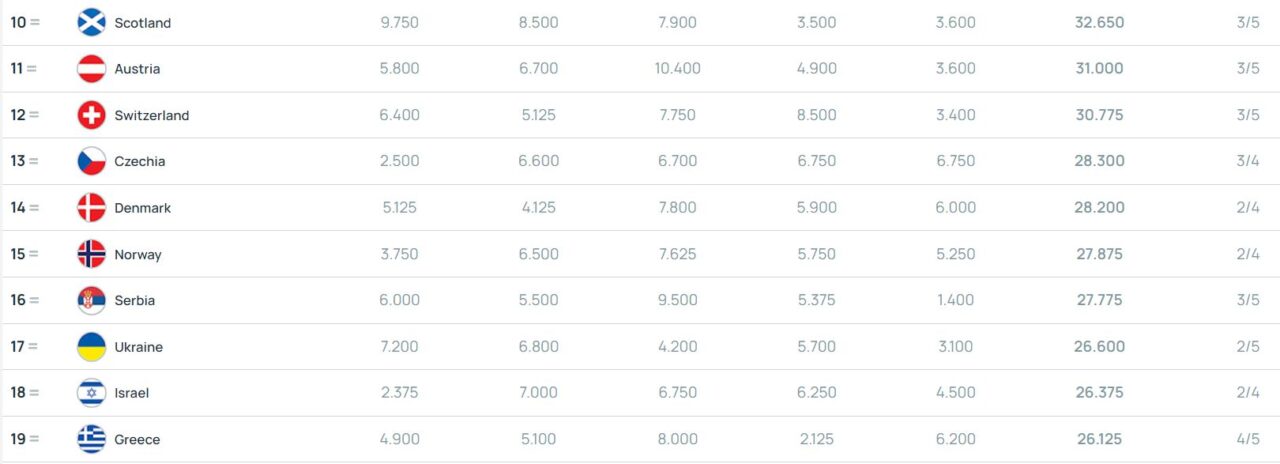Click the Czechia flag icon

coord(91,161)
